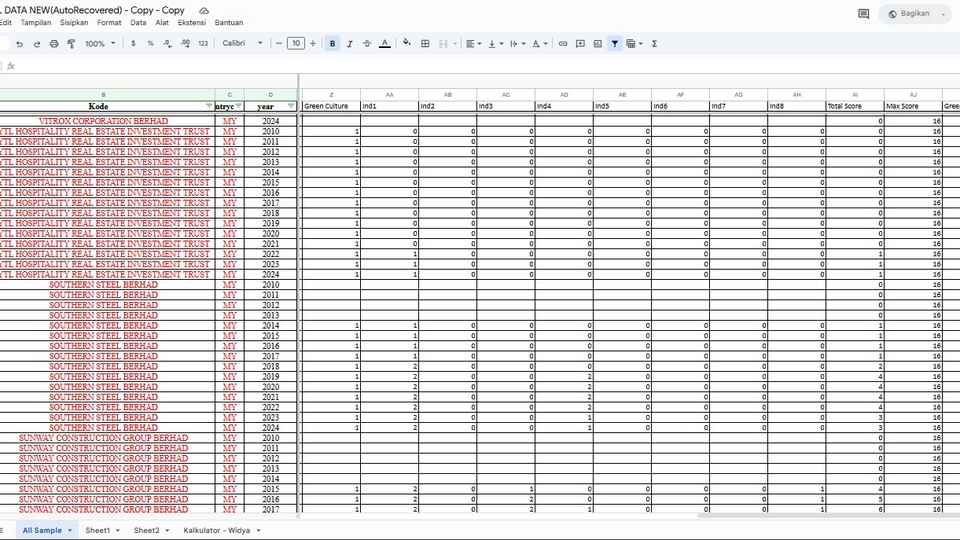Open the vertical align dropdown
Image resolution: width=960 pixels, height=540 pixels.
tap(495, 43)
